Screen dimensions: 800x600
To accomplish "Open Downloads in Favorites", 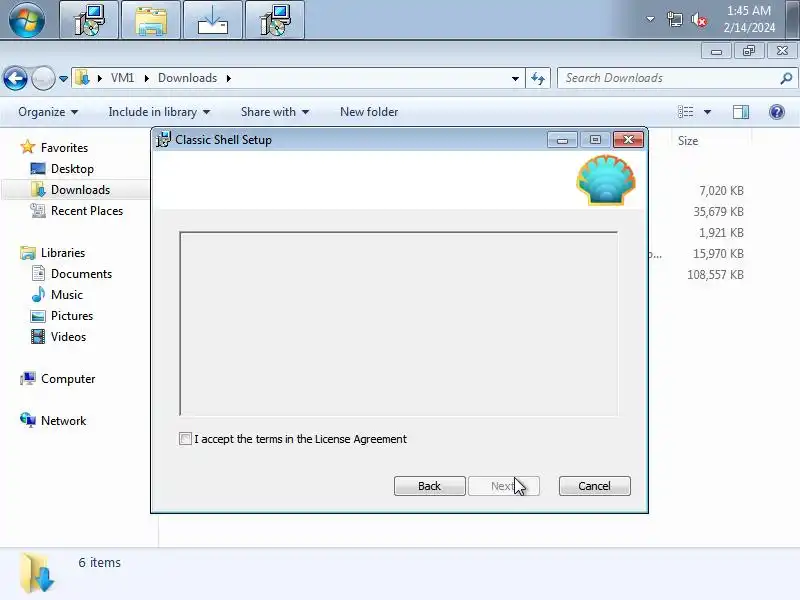I will click(80, 190).
